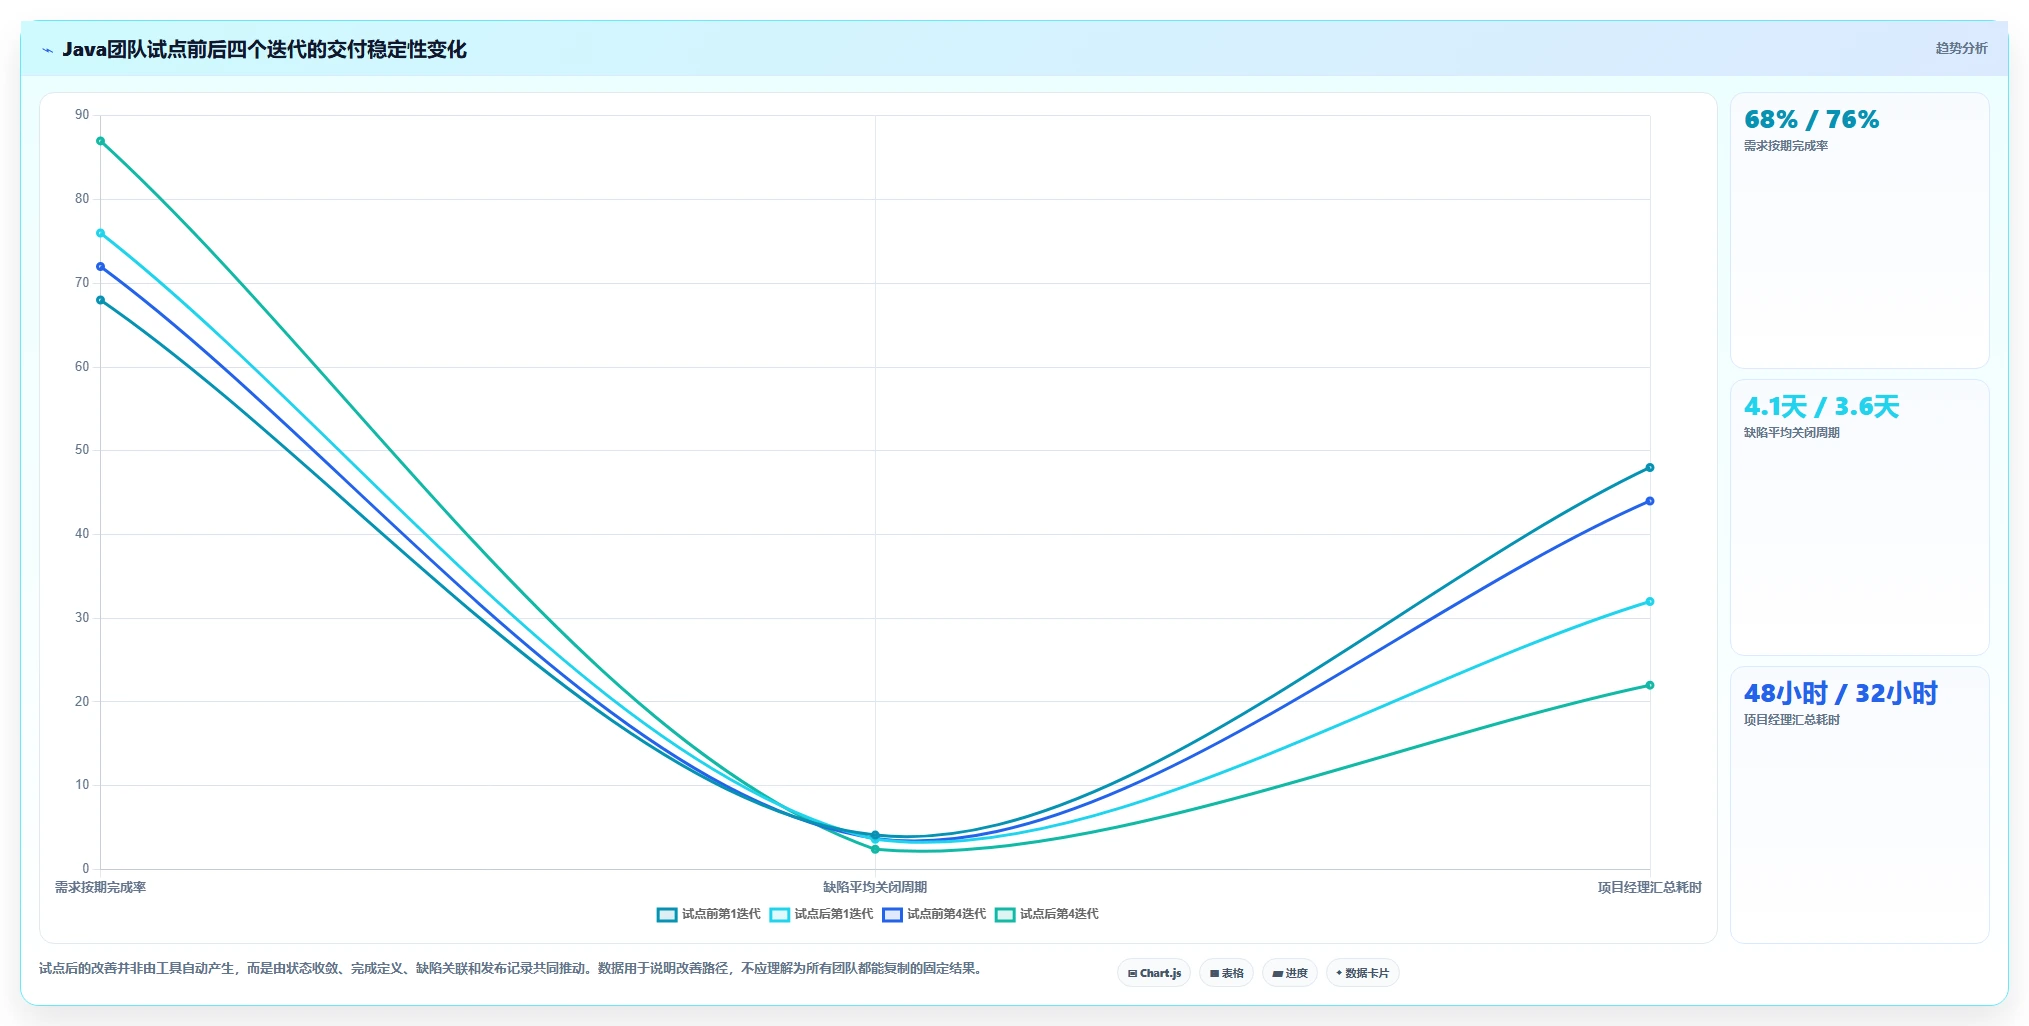Click the 试点前第4迭代 point at 需求按期完成率 (72)
Image resolution: width=2029 pixels, height=1026 pixels.
pos(100,267)
